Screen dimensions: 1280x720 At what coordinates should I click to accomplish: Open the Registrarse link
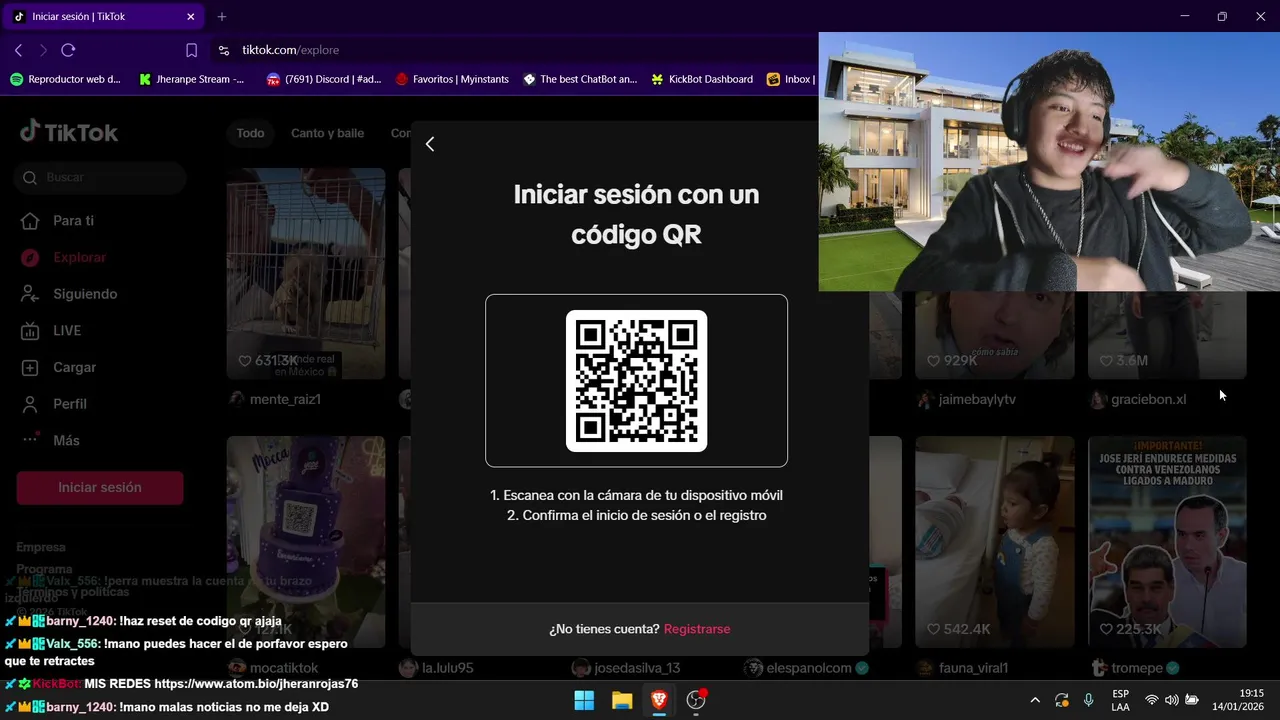[697, 629]
